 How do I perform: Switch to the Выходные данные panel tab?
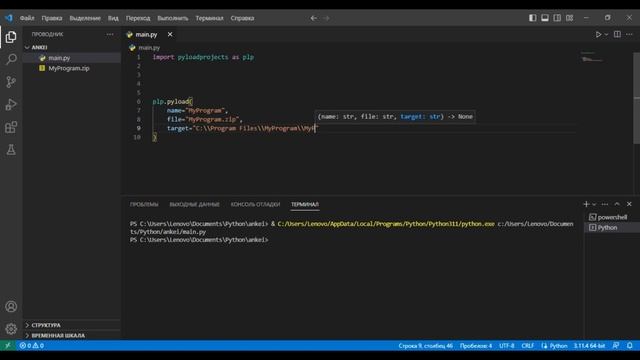194,204
